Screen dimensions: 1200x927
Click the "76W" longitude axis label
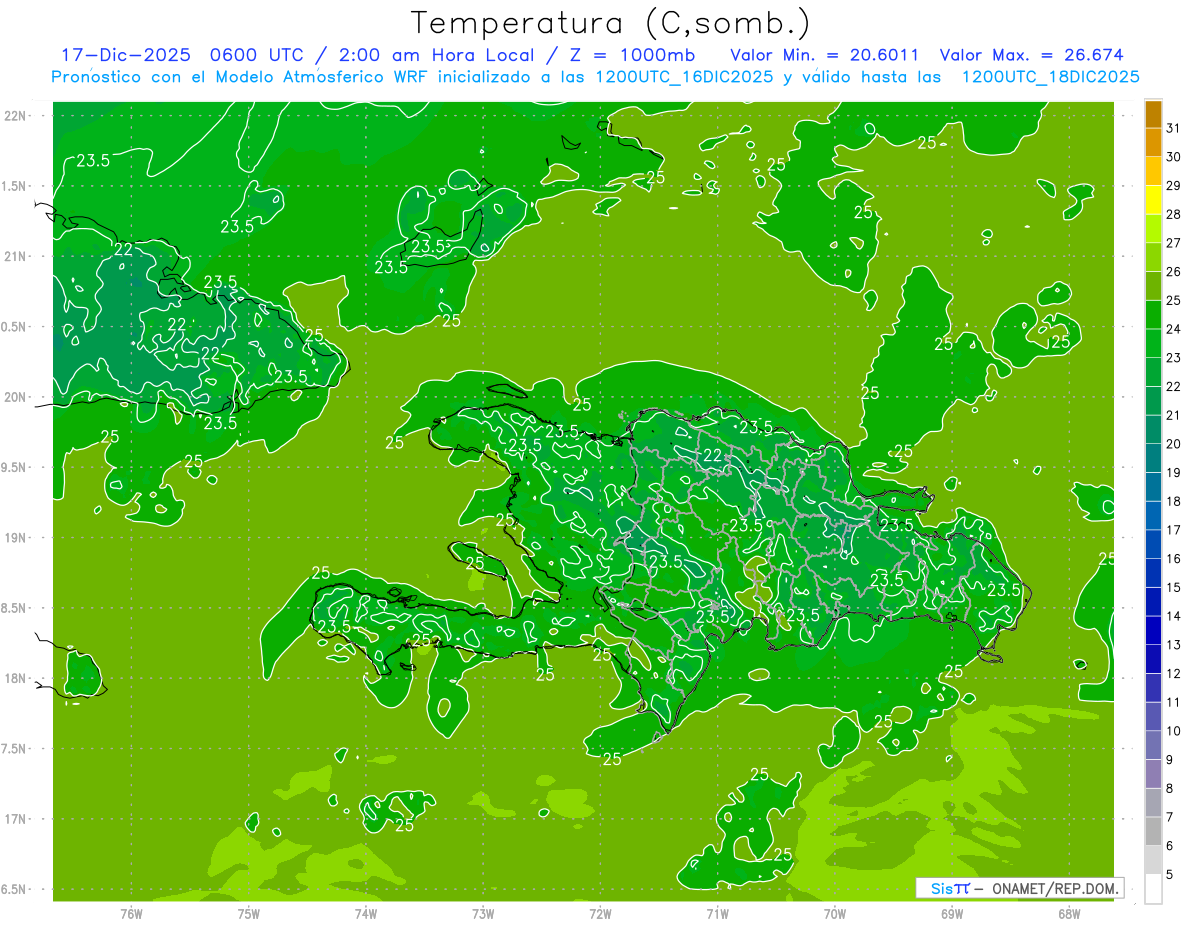pyautogui.click(x=131, y=914)
